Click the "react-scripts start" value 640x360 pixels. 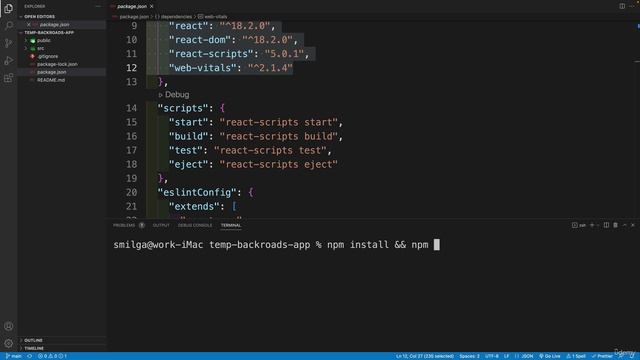pos(279,122)
